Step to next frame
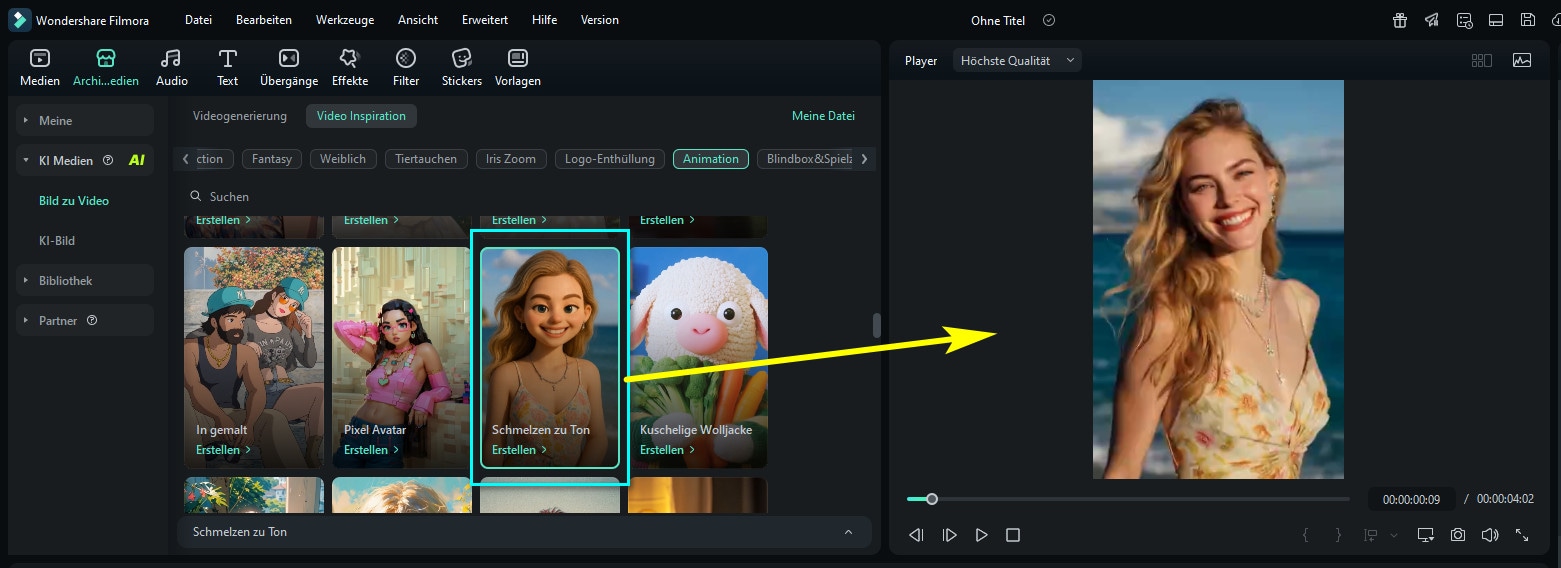The image size is (1561, 568). coord(949,535)
